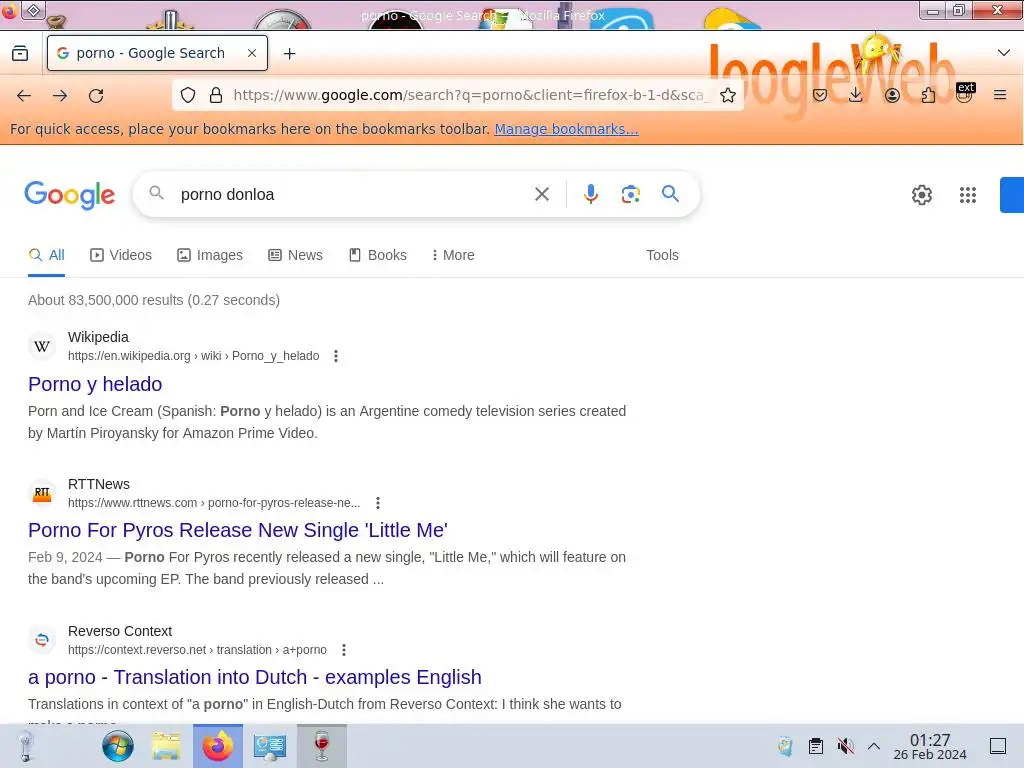Open the three-dot menu for the Wikipedia result
This screenshot has height=768, width=1024.
[x=336, y=356]
